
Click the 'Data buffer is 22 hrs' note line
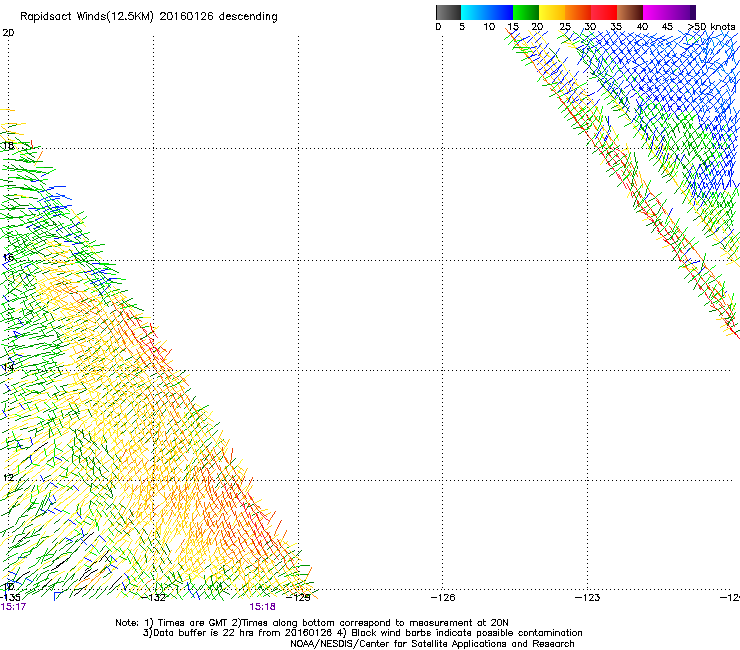[x=362, y=633]
